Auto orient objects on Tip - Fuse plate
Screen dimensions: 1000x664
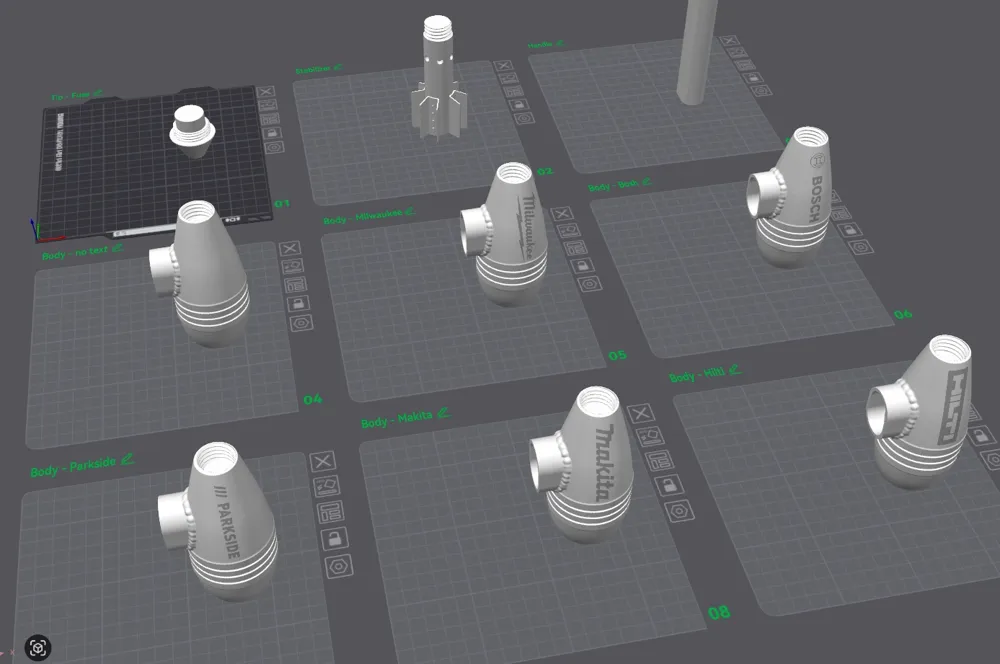268,105
